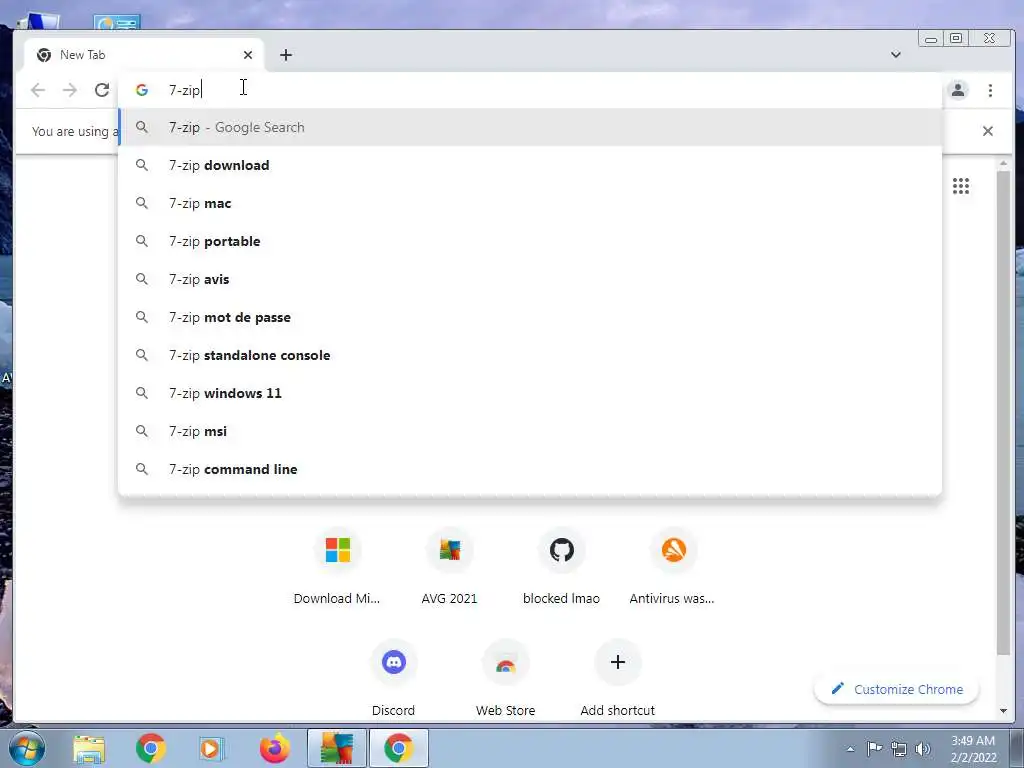This screenshot has width=1024, height=768.
Task: Pick '7-zip standalone console' suggestion
Action: tap(530, 355)
